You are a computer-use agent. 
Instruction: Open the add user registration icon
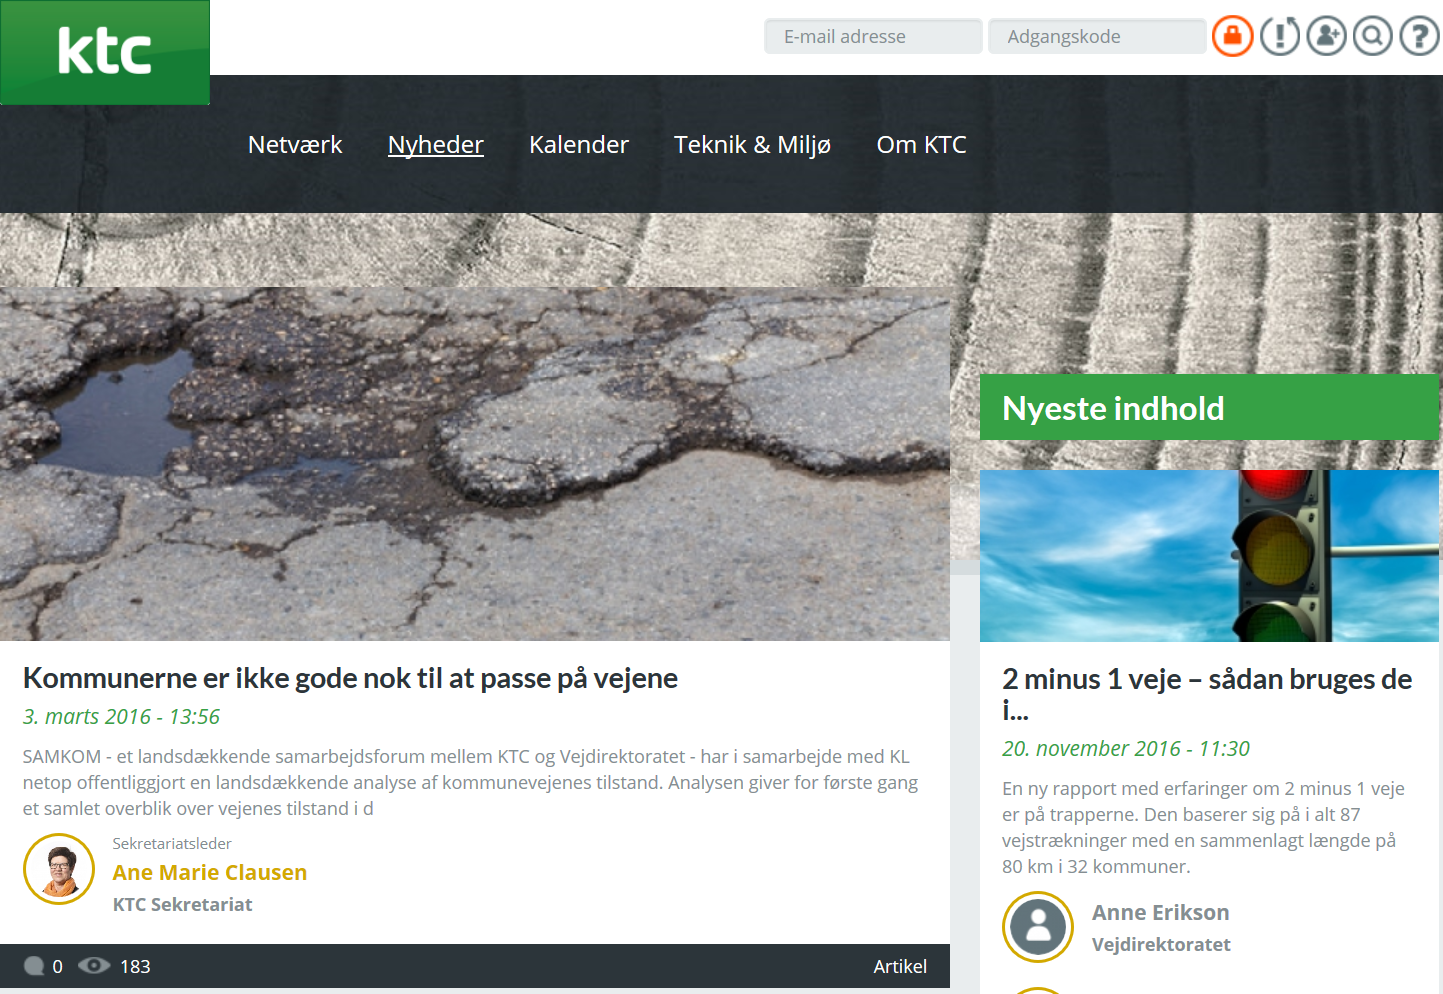coord(1326,37)
